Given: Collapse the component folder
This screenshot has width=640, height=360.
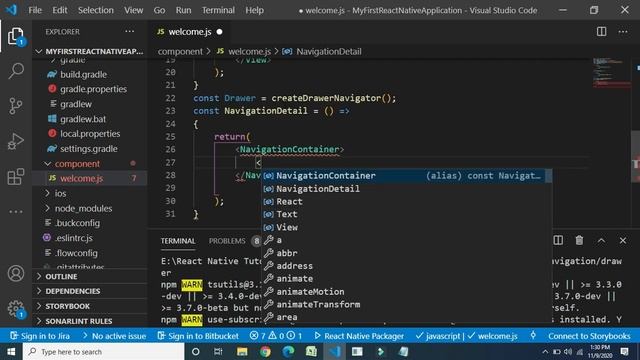Looking at the screenshot, I should pyautogui.click(x=90, y=164).
